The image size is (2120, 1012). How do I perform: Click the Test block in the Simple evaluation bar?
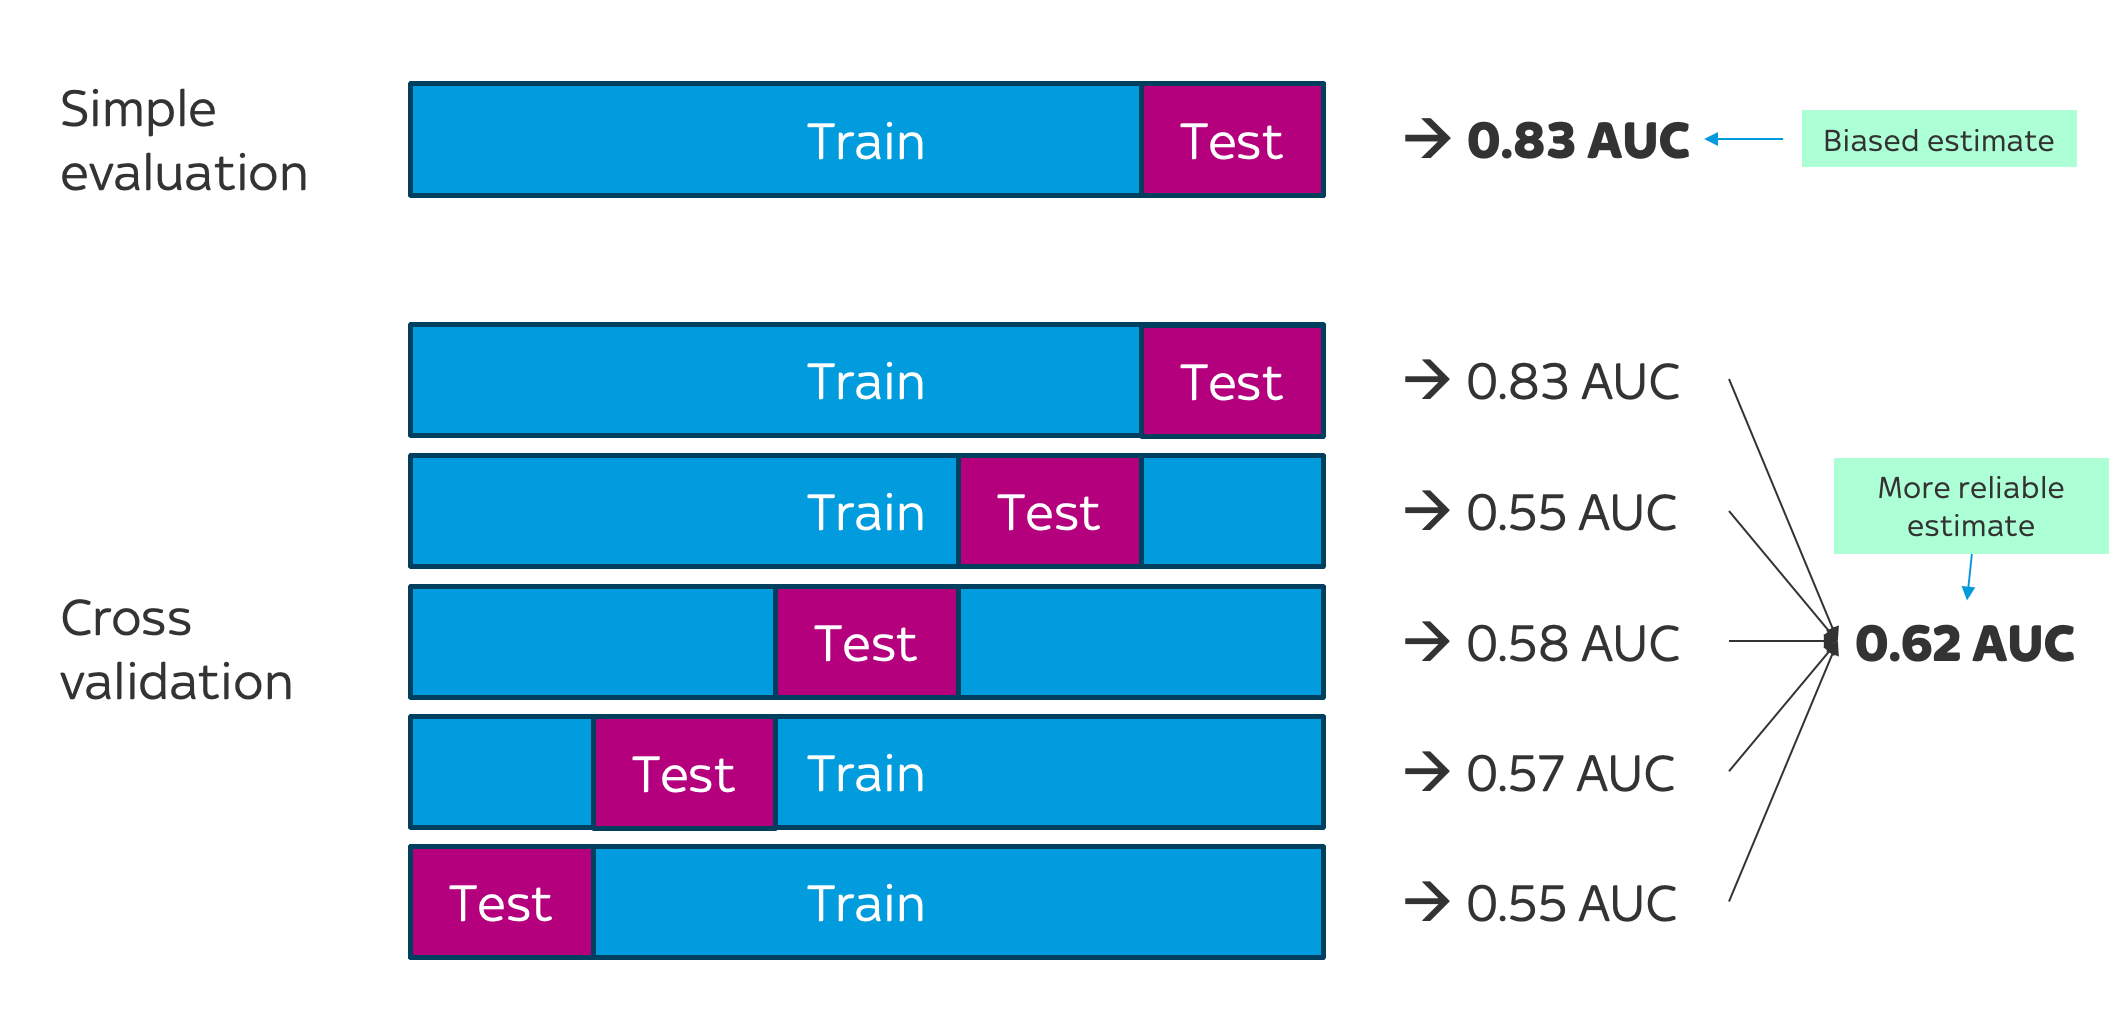coord(1232,140)
